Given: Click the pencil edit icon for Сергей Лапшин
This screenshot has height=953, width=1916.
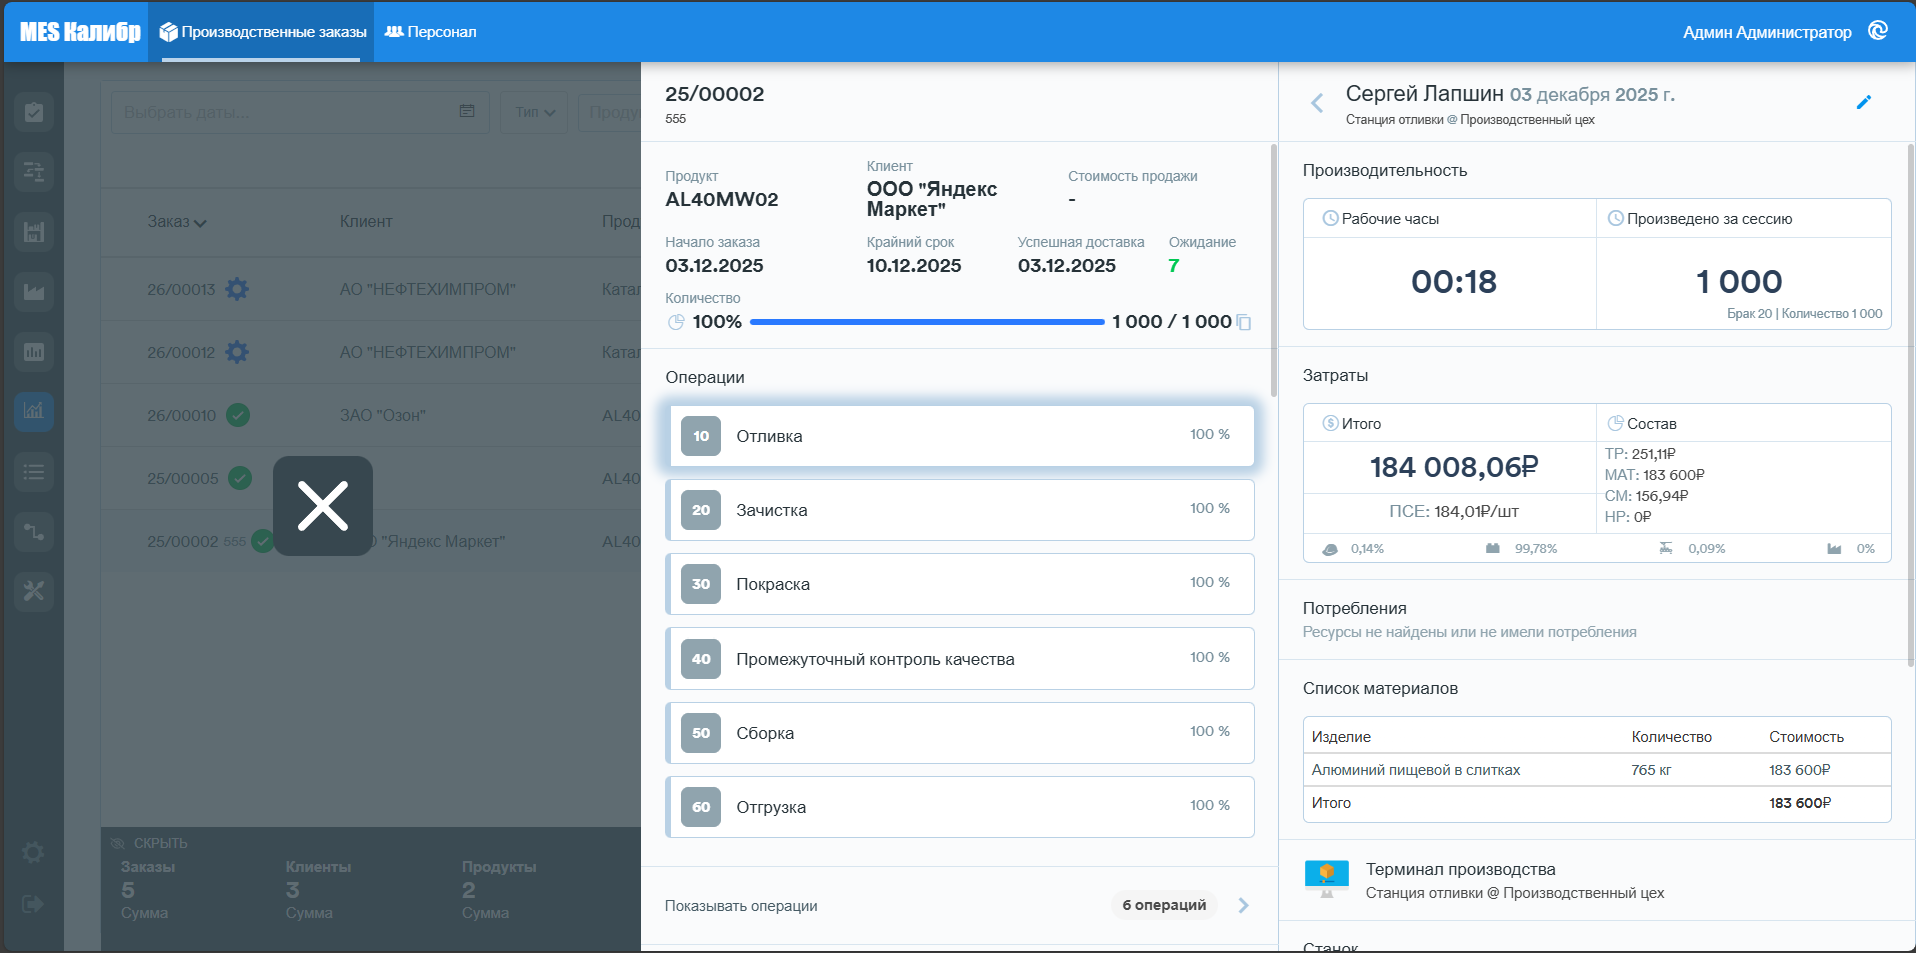Looking at the screenshot, I should [x=1864, y=102].
